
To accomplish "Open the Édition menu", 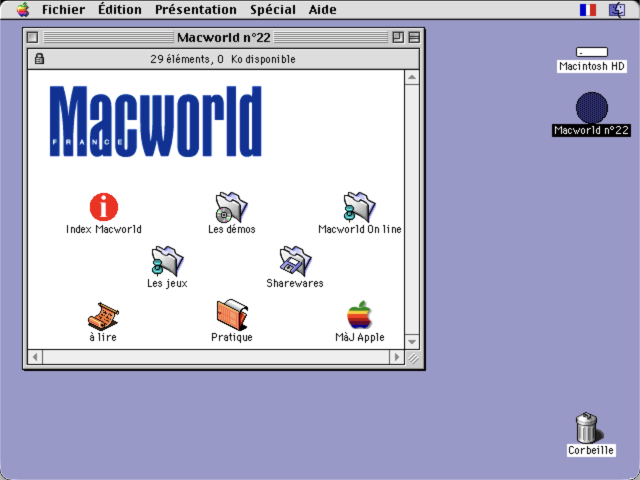I will coord(120,9).
